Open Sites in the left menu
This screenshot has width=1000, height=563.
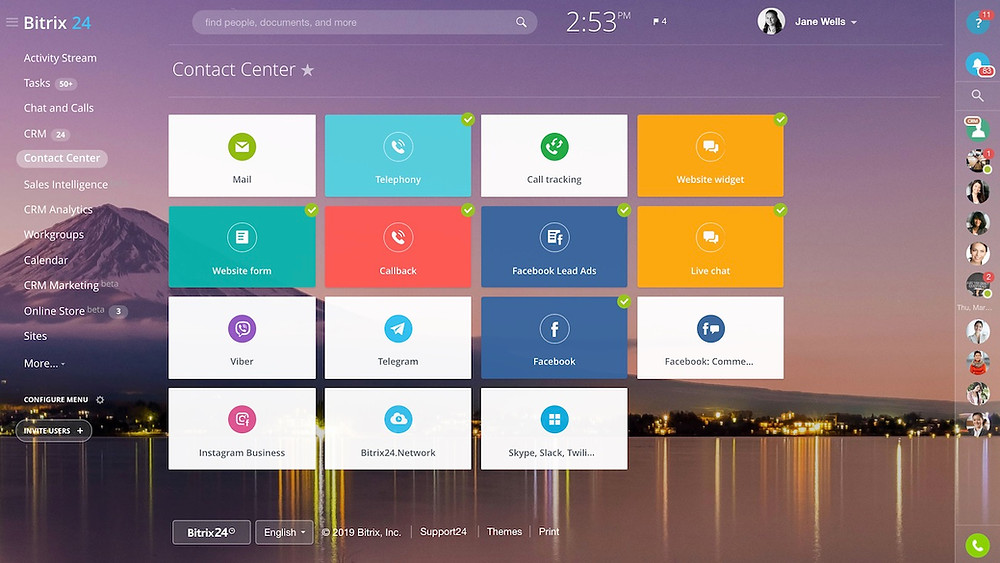coord(35,336)
